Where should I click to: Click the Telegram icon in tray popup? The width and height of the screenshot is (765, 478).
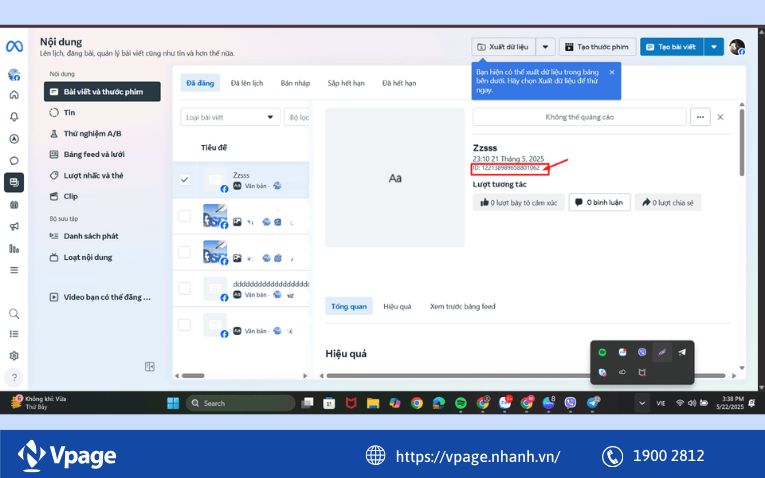click(x=682, y=352)
